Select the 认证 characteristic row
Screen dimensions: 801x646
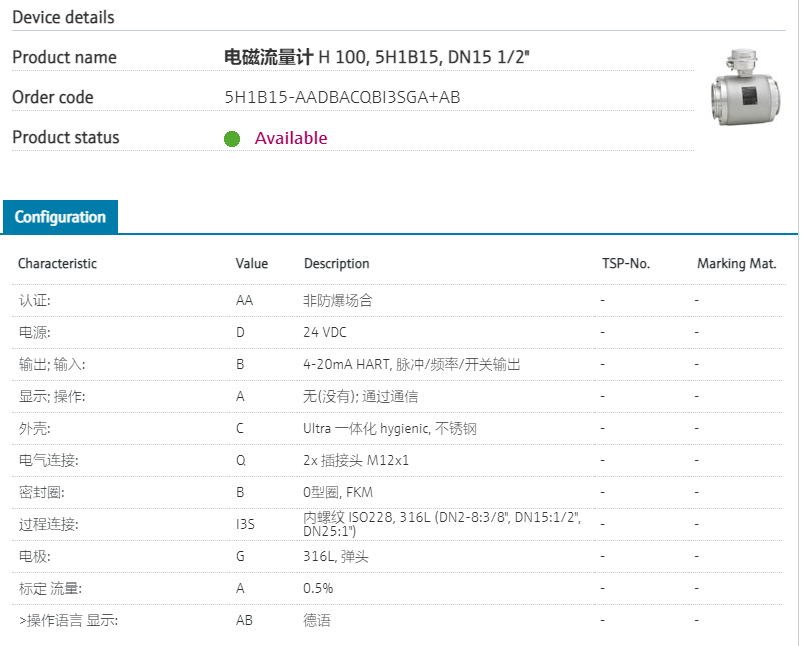pos(34,300)
